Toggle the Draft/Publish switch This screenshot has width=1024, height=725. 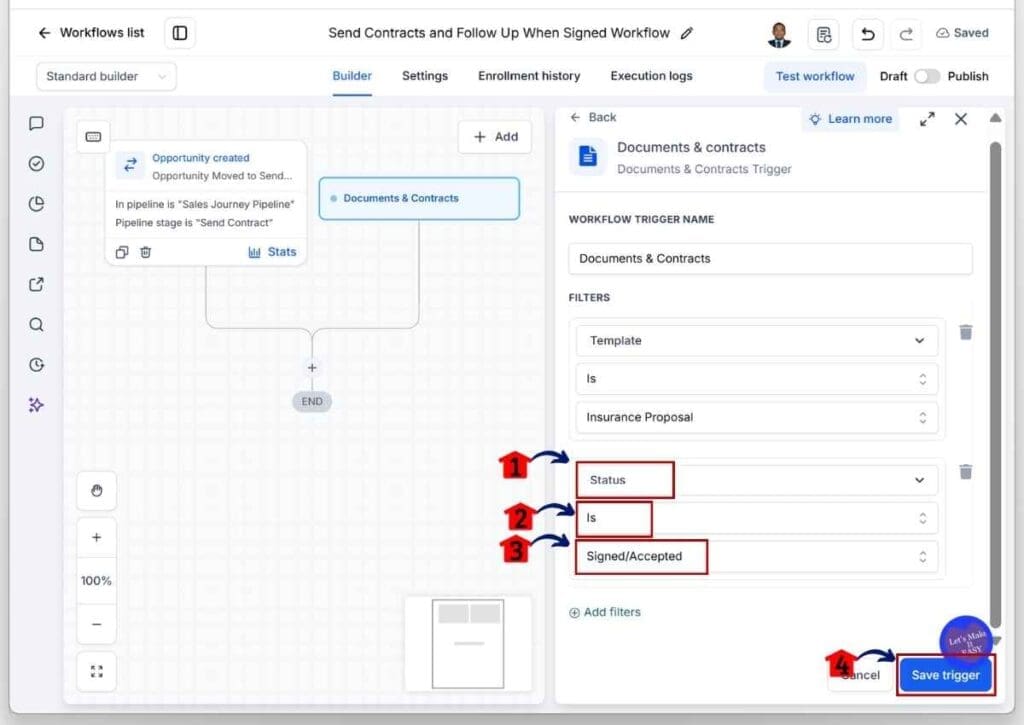926,76
